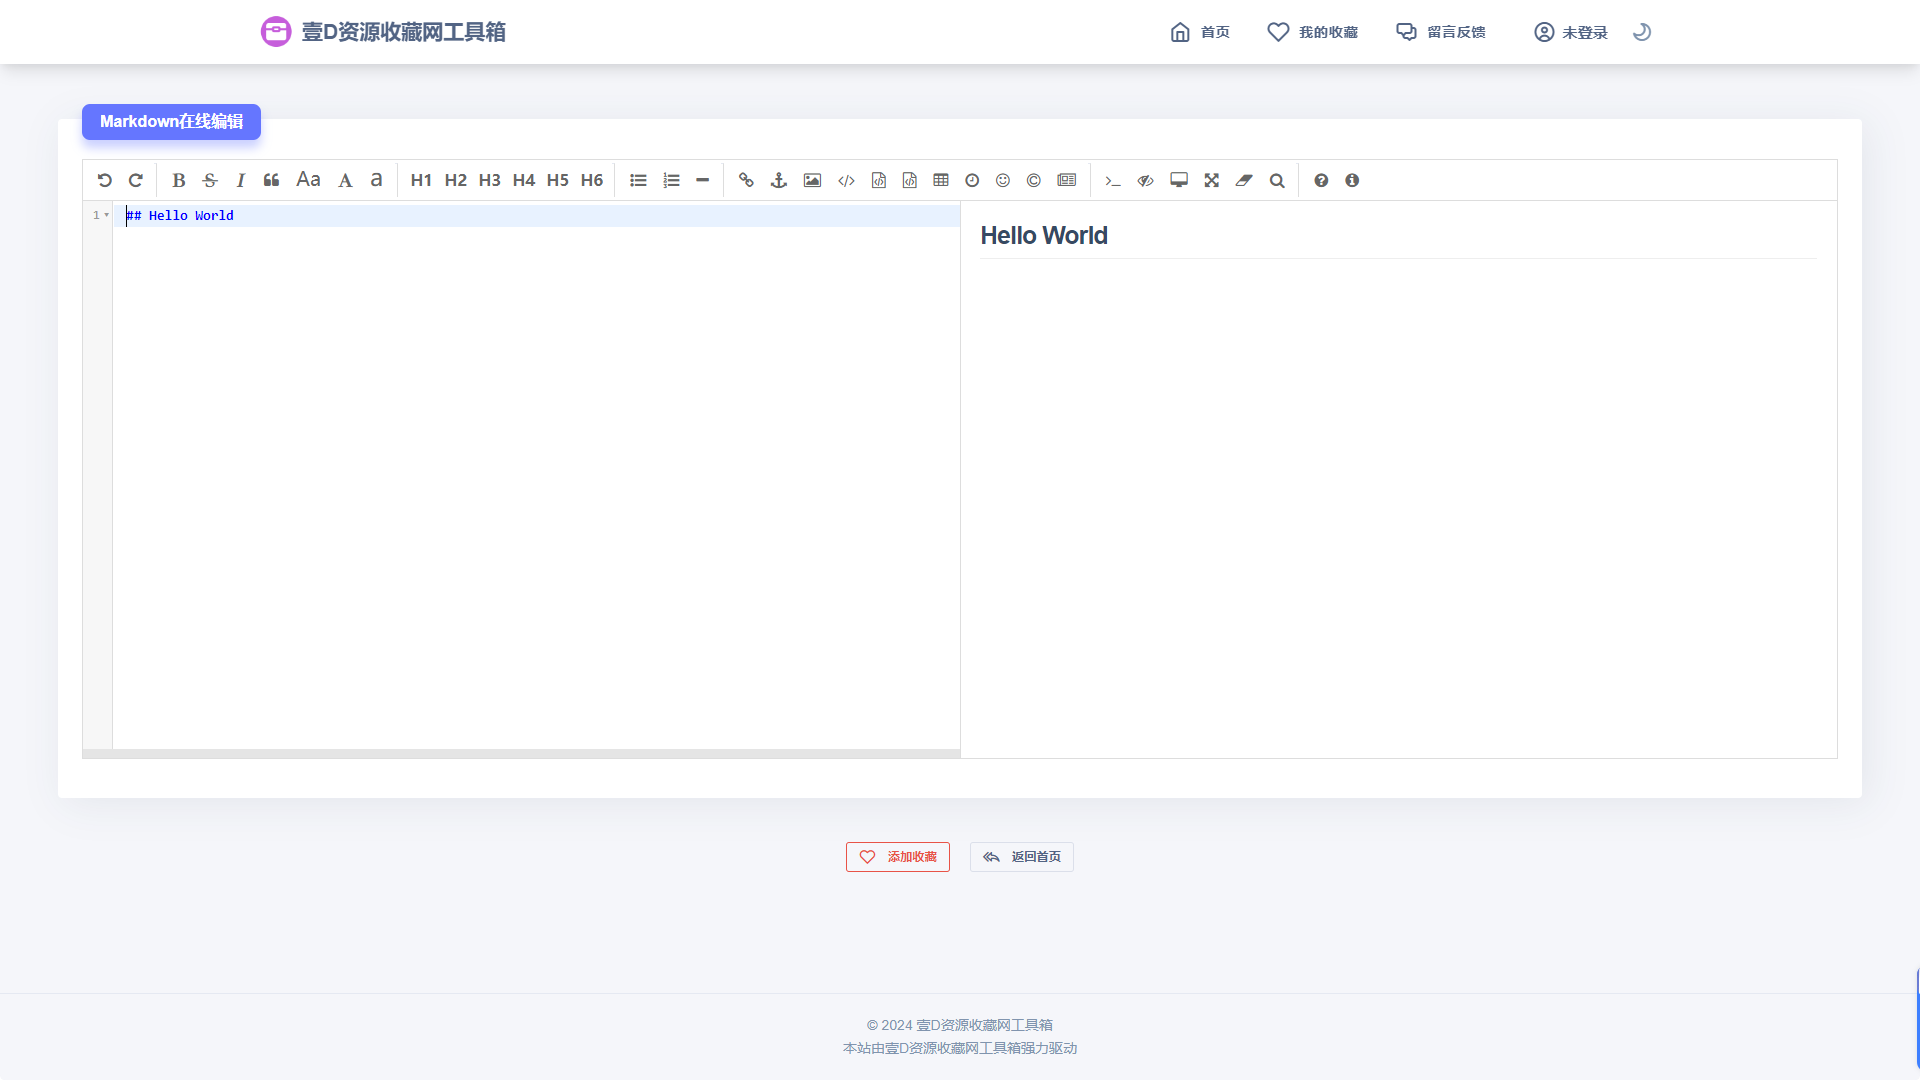
Task: Insert page break newspaper icon
Action: tap(1067, 180)
